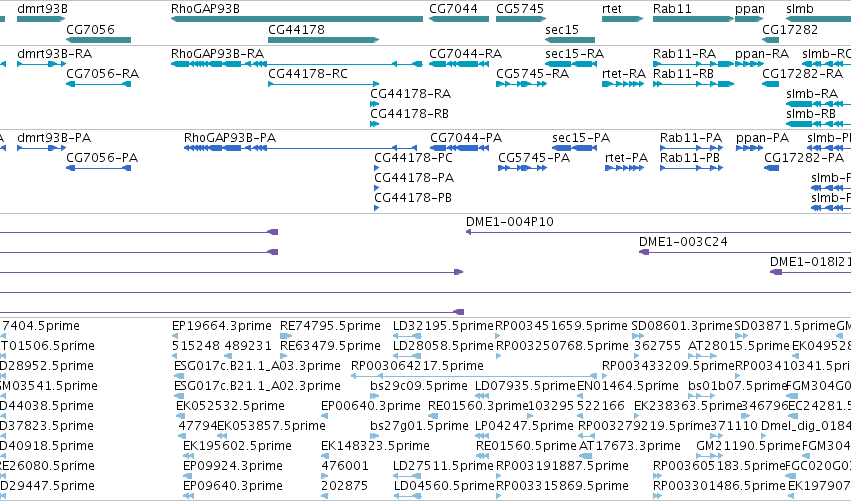Image resolution: width=851 pixels, height=501 pixels.
Task: Click transcript CG44178-RA label
Action: (x=410, y=94)
